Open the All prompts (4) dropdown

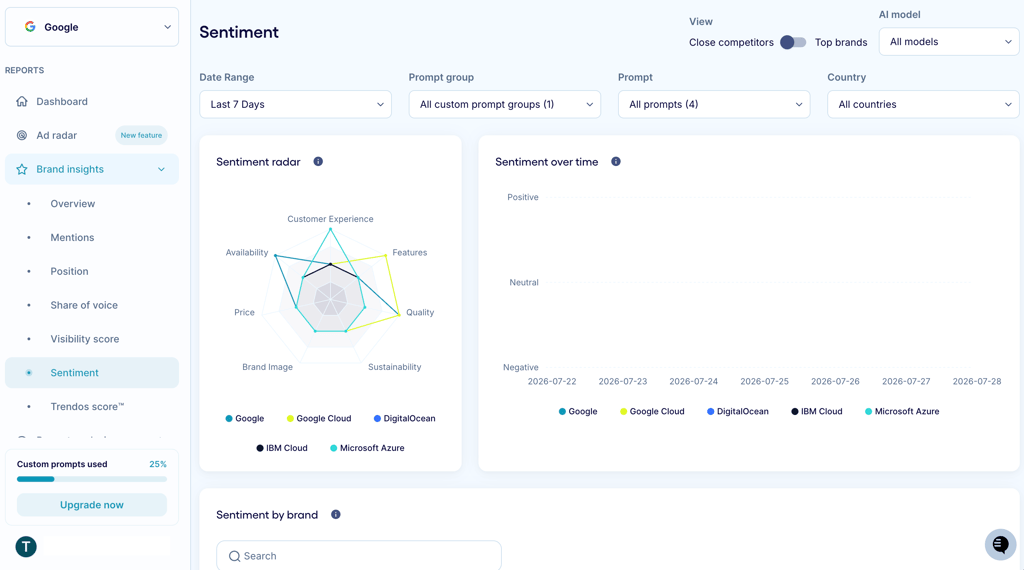(714, 104)
